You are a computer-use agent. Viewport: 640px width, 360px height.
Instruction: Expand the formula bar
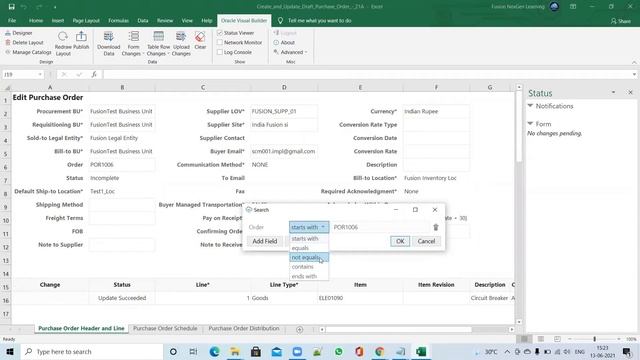(634, 74)
